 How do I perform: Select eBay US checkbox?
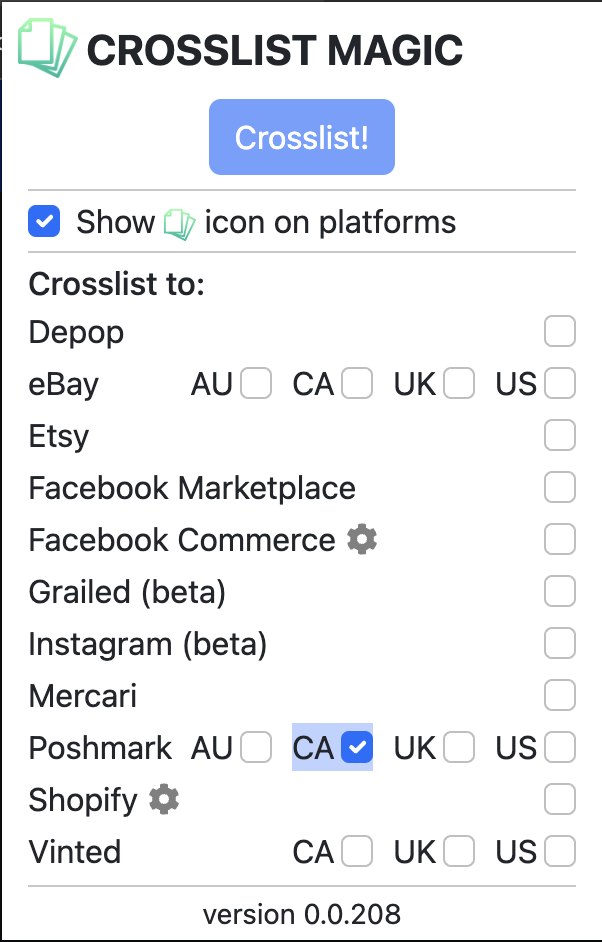point(560,384)
